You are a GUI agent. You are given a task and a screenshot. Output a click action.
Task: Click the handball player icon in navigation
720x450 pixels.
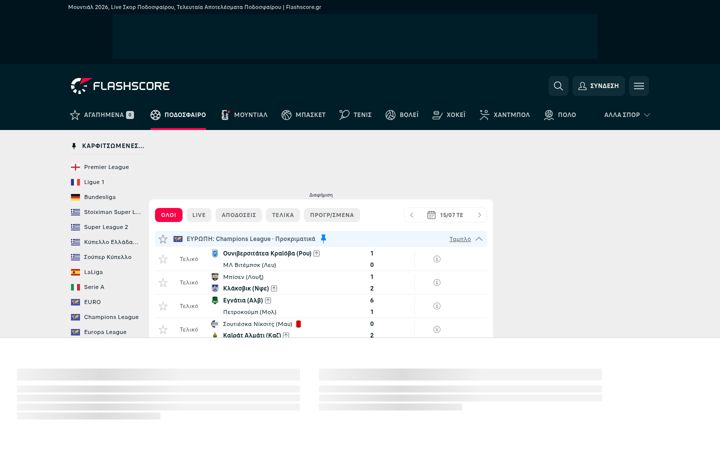tap(484, 115)
